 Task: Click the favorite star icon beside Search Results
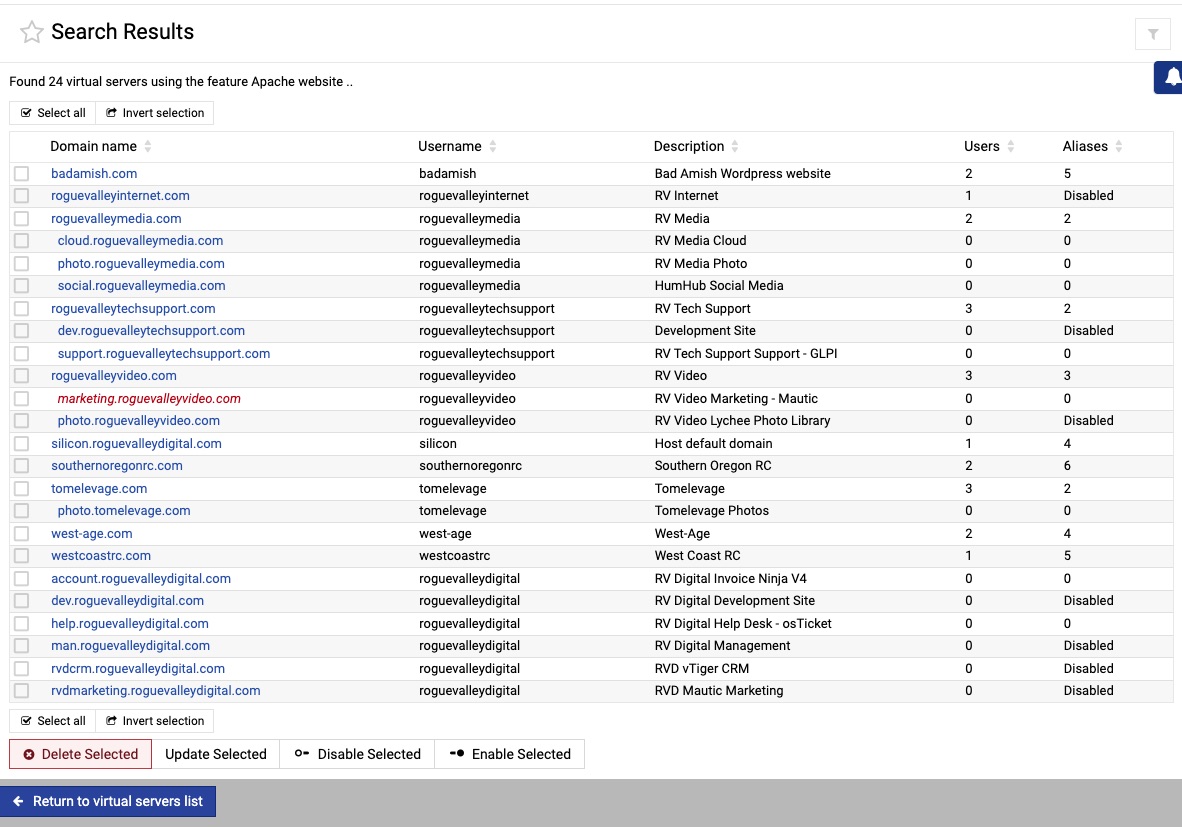[32, 32]
